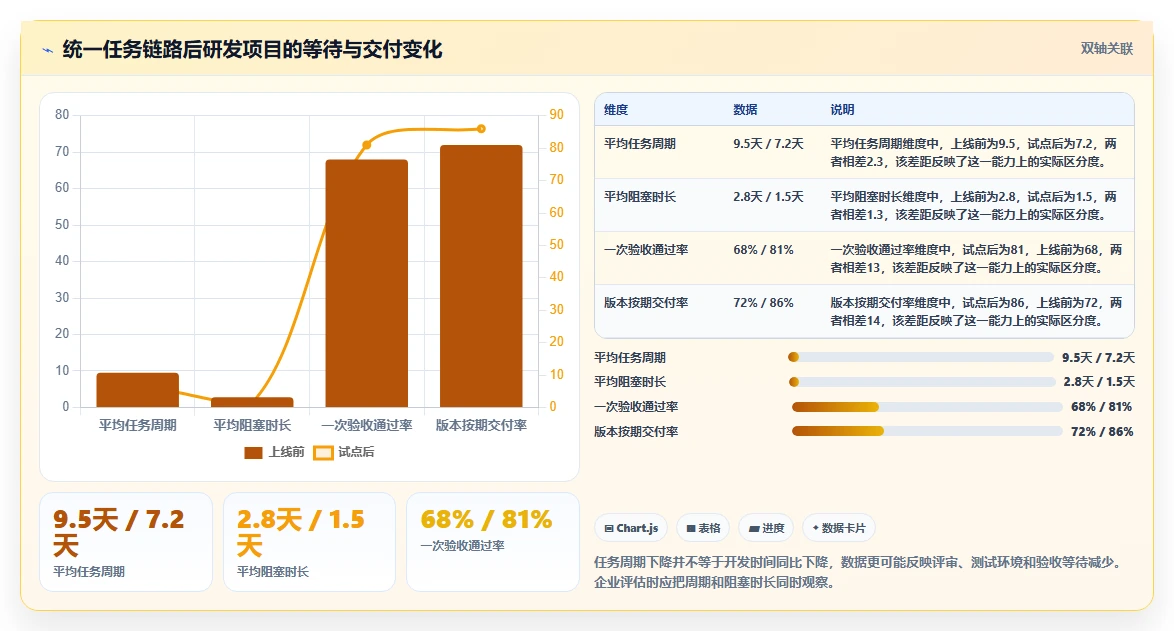Click description mentioning 两者相差2.3

(x=973, y=153)
